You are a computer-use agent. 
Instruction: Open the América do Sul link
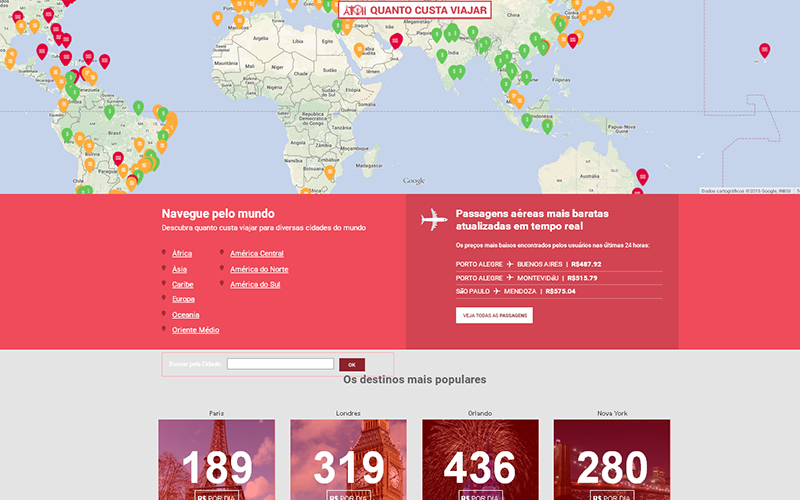[x=255, y=284]
